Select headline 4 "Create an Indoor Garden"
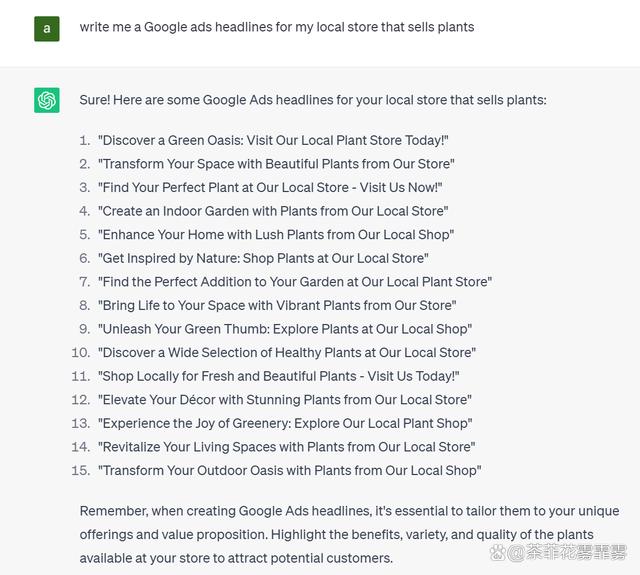 click(273, 211)
